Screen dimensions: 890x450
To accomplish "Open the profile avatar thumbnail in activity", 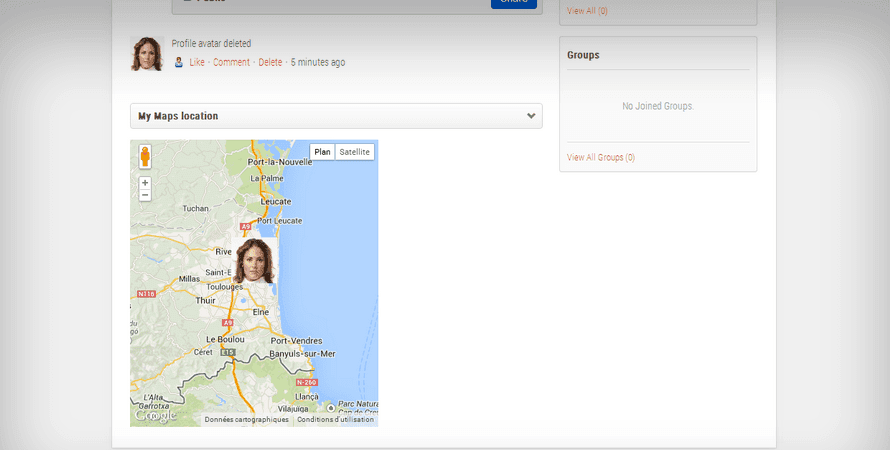I will [x=147, y=54].
